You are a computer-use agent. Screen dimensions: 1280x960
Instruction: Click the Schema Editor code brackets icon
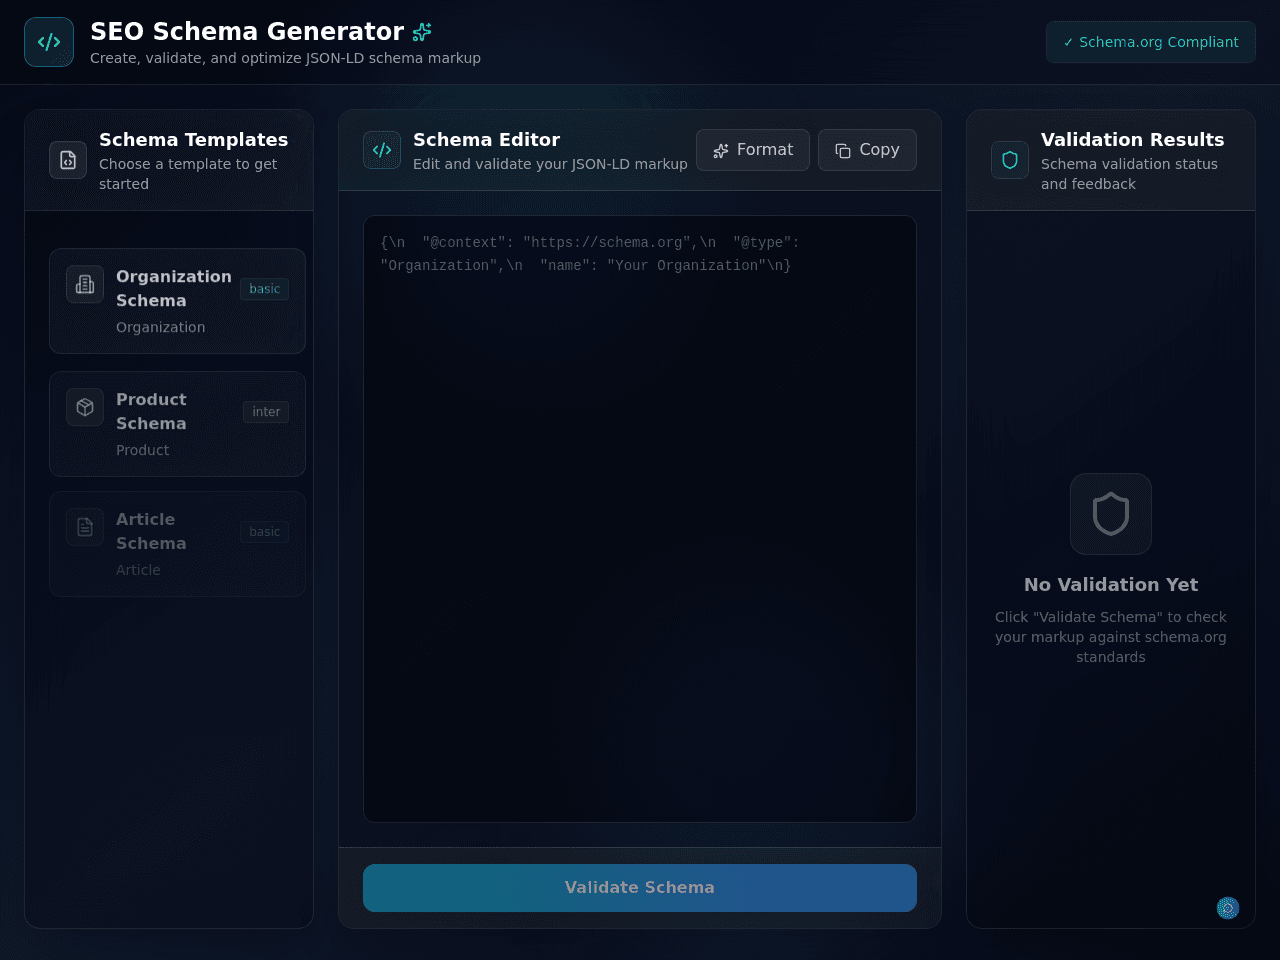[x=382, y=150]
